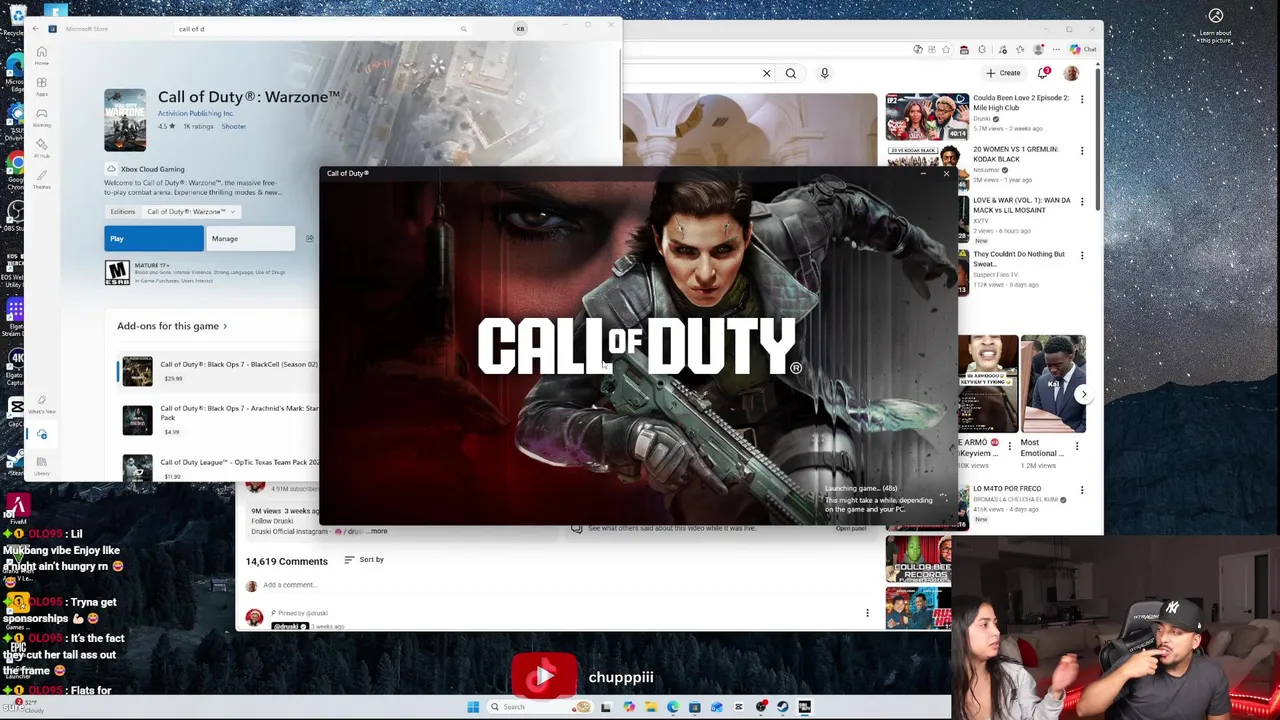Screen dimensions: 1280x720
Task: Open Edge extensions puzzle icon
Action: (x=982, y=49)
